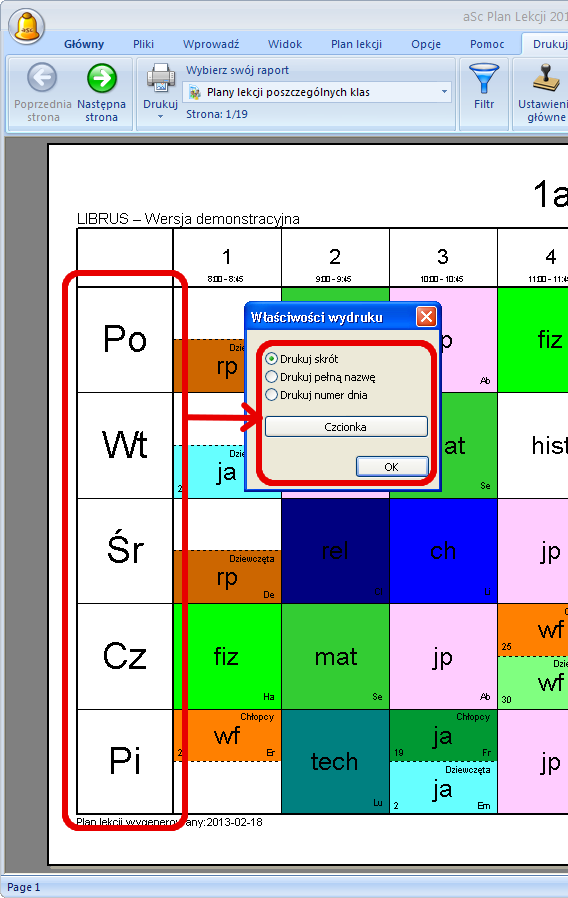Open the Filtr funnel icon
The width and height of the screenshot is (568, 898).
(x=484, y=78)
